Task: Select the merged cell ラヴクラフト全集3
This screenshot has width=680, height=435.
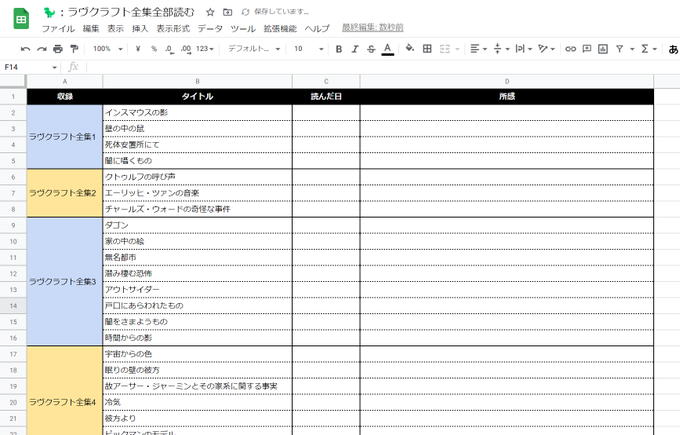Action: coord(65,281)
